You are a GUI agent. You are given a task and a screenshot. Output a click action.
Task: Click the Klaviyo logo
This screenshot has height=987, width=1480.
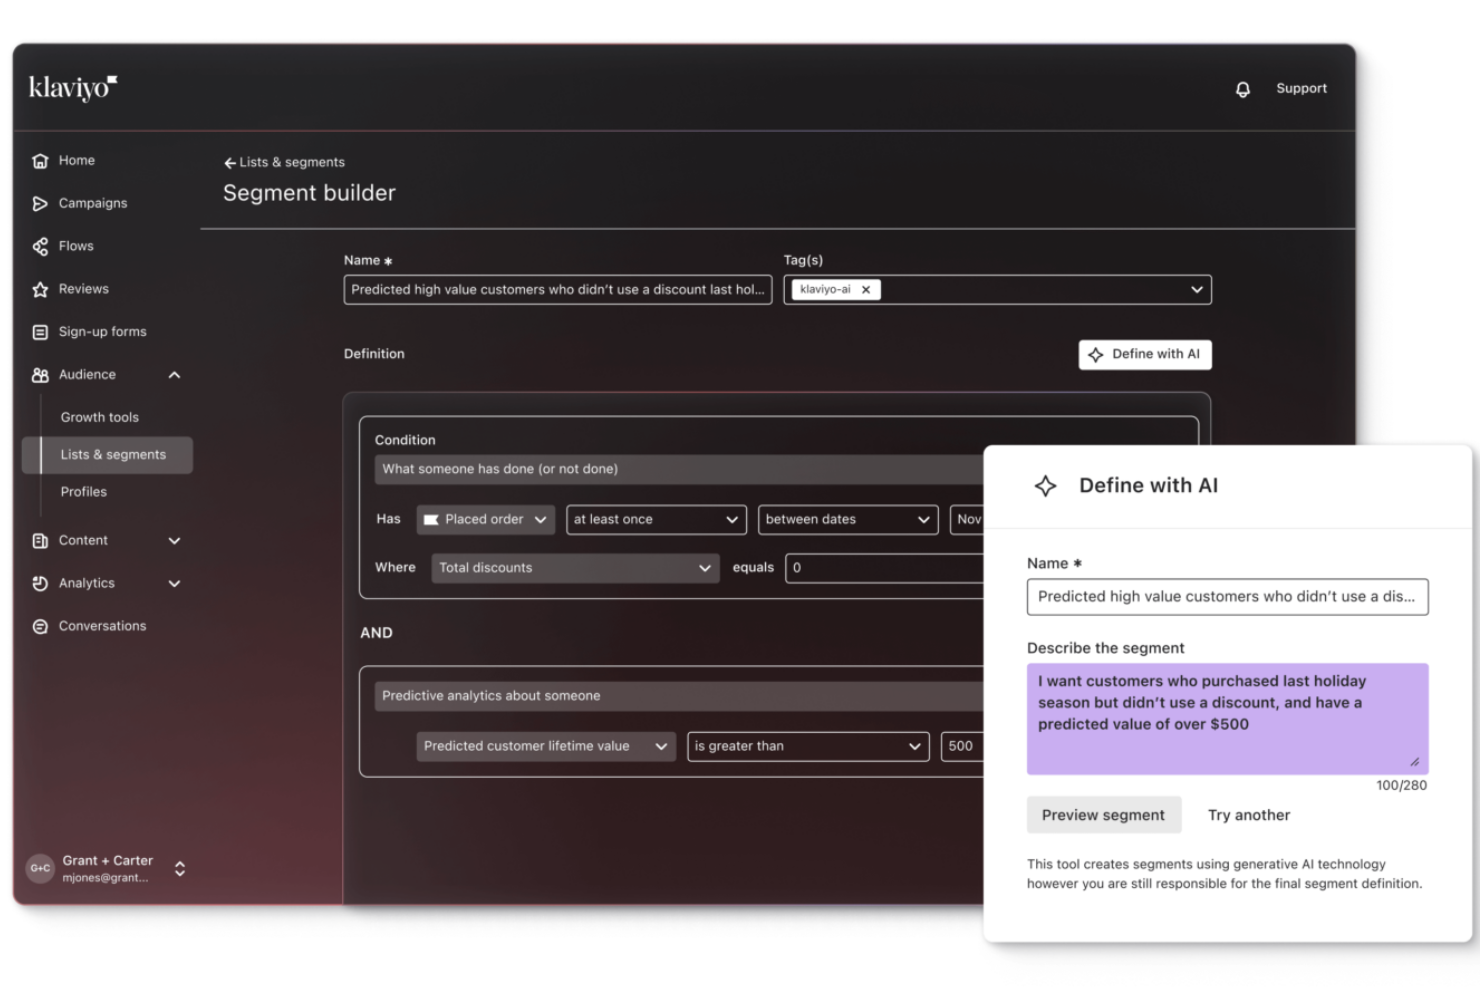pyautogui.click(x=72, y=87)
